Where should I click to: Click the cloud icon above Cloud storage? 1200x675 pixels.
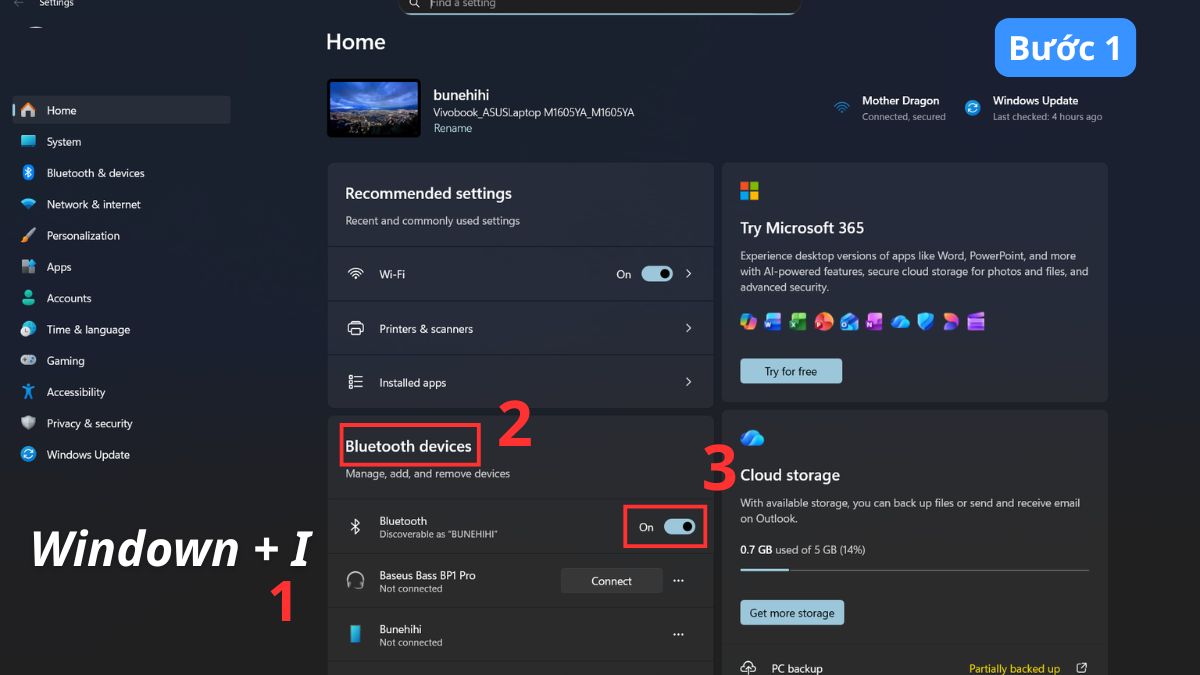pos(752,438)
